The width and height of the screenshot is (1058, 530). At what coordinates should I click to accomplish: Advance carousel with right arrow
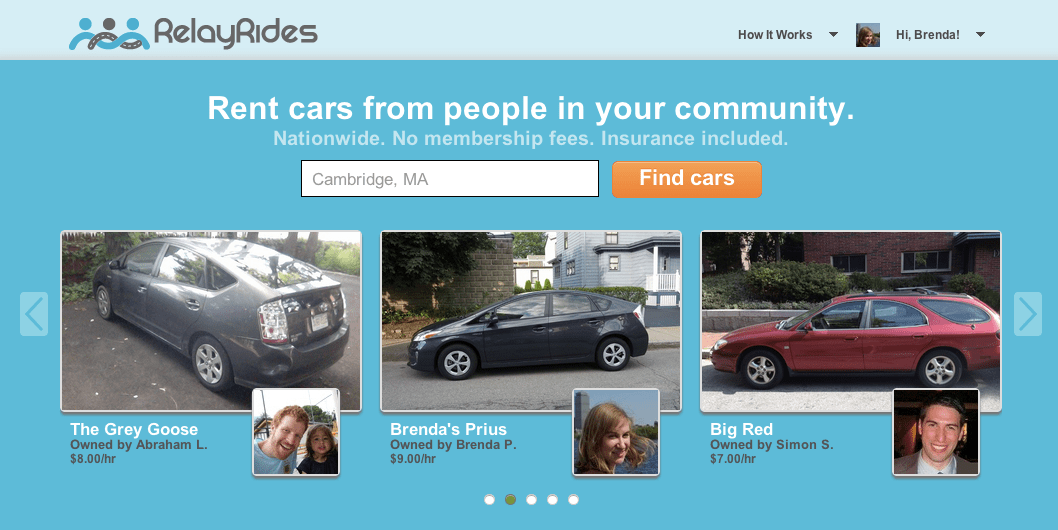[x=1028, y=314]
